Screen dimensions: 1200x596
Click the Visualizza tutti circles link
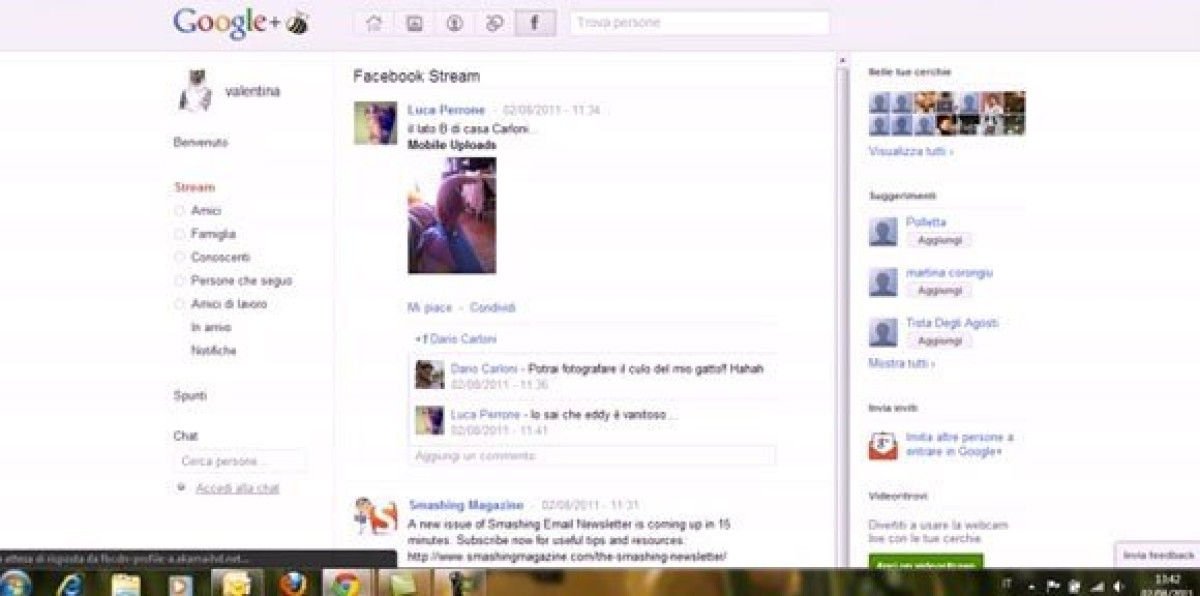click(911, 151)
